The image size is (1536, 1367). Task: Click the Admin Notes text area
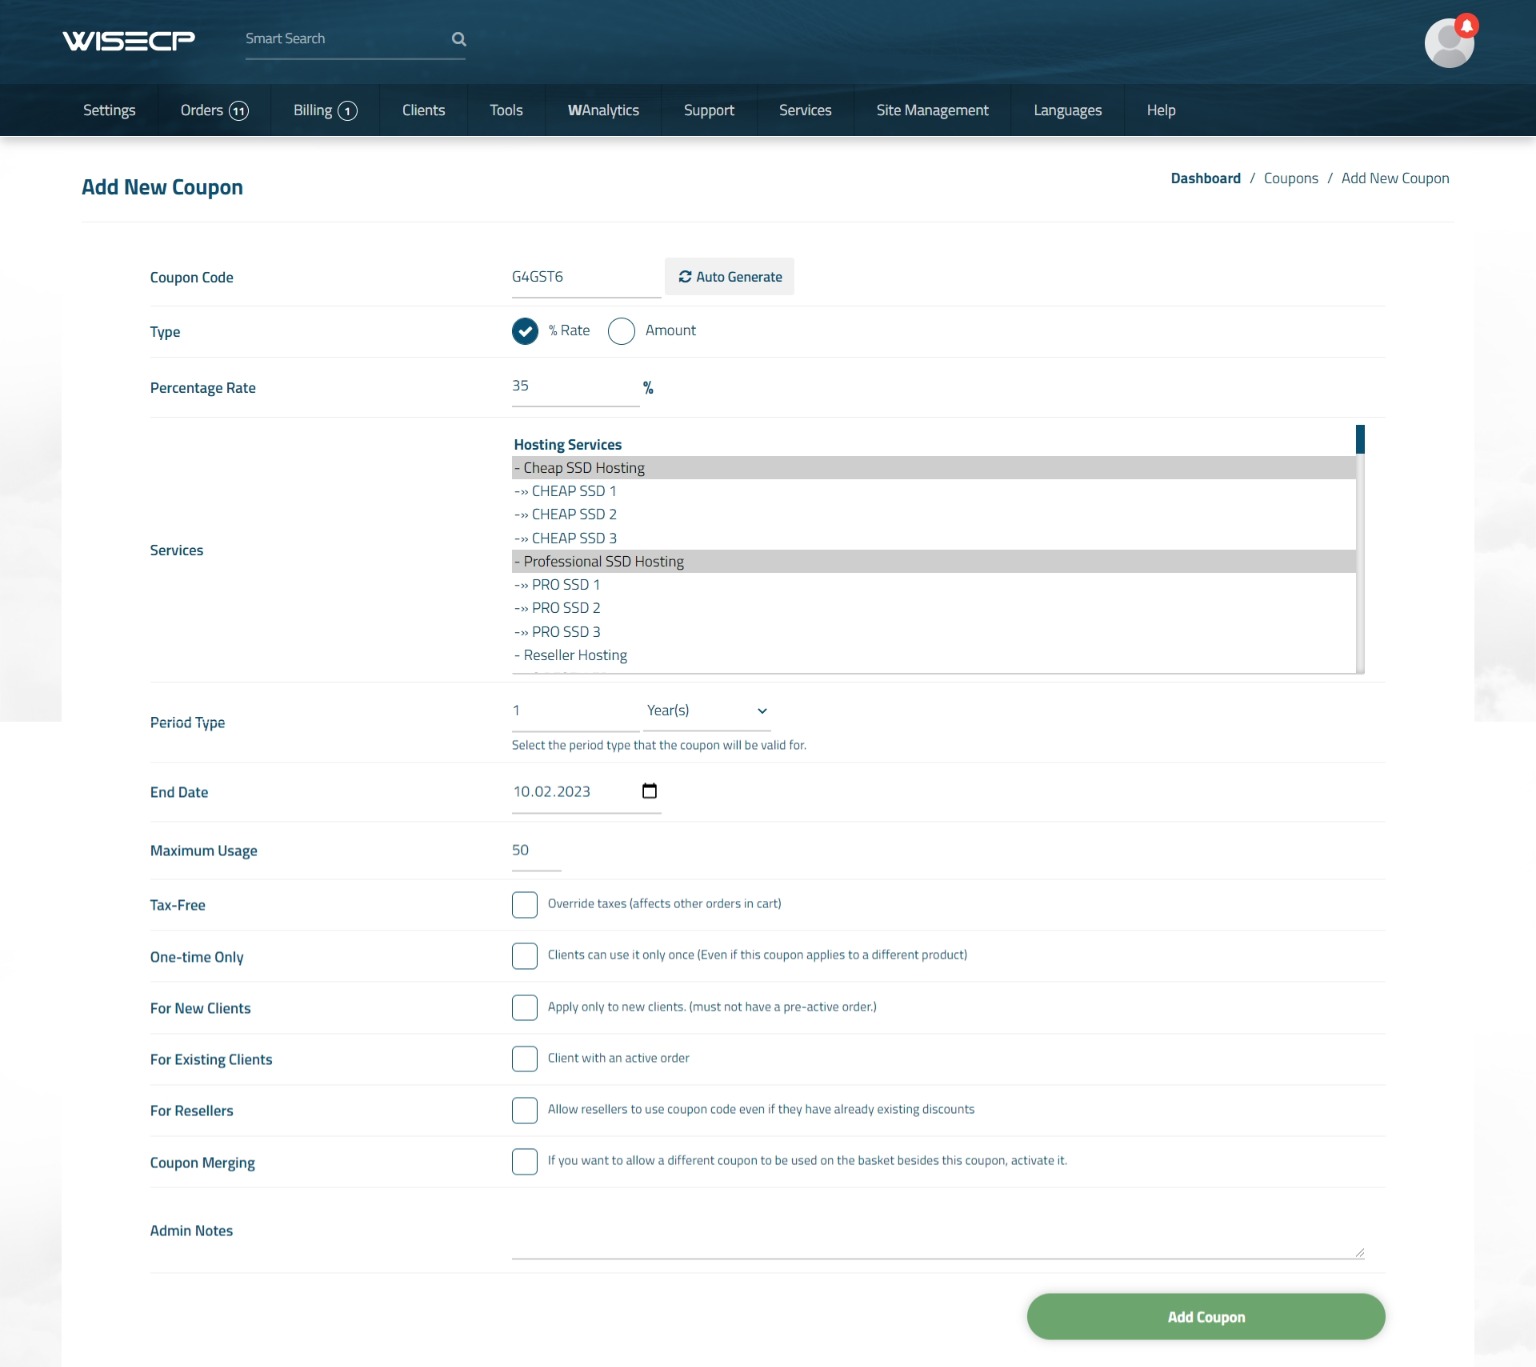pos(938,1231)
